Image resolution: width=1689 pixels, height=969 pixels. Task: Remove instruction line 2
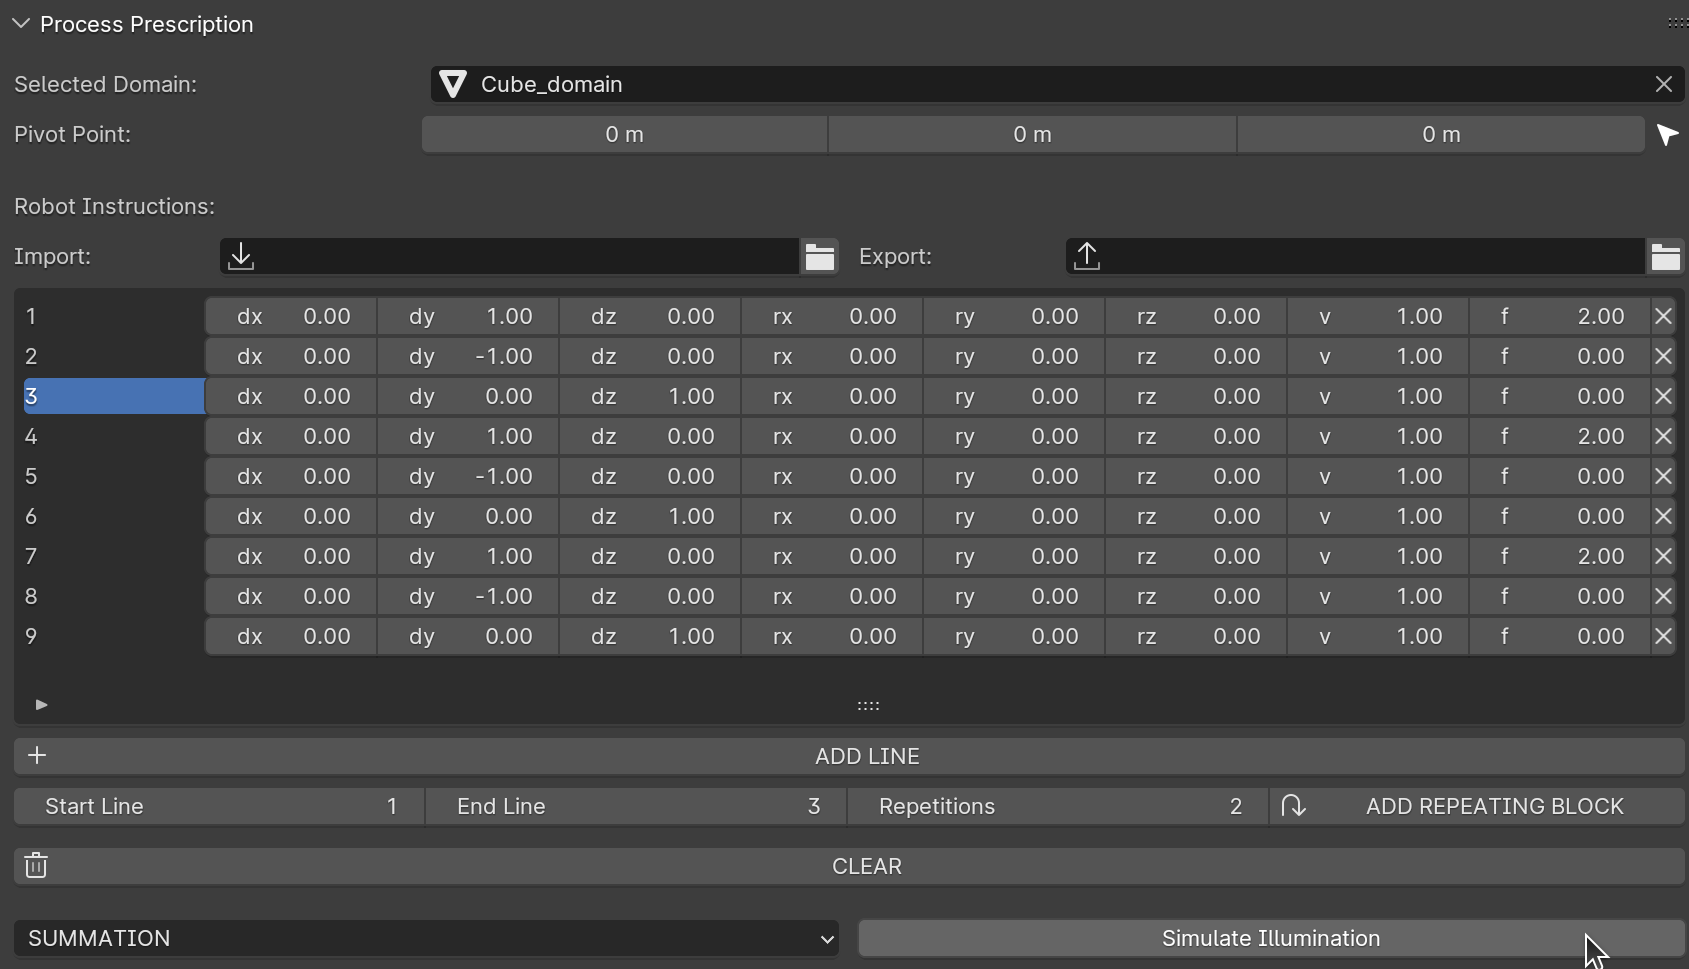1663,357
